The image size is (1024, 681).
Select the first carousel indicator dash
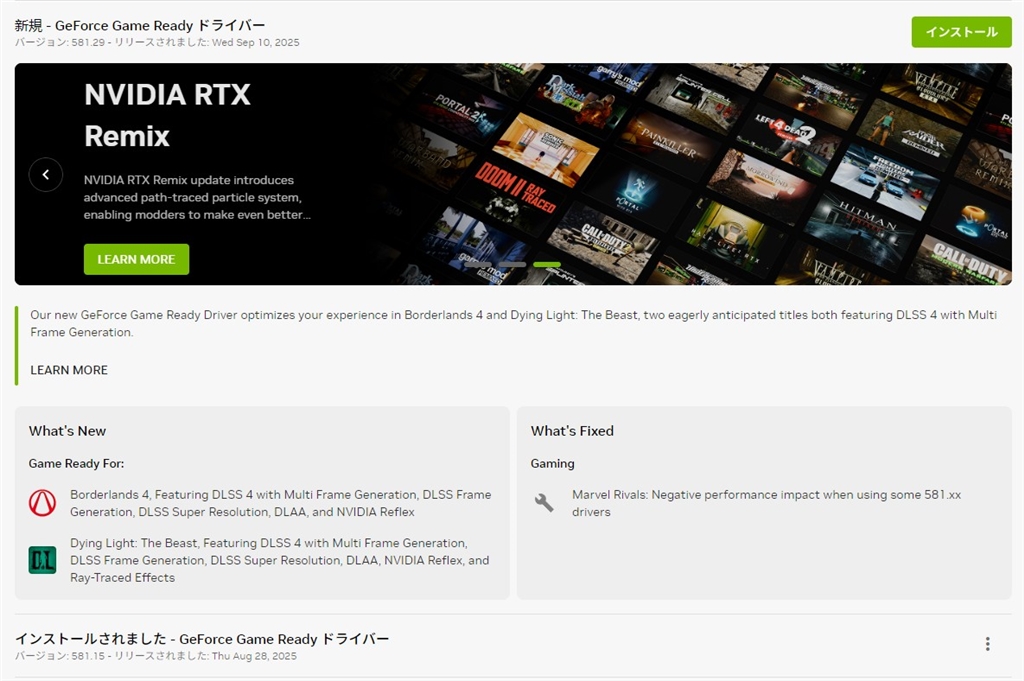tap(477, 264)
